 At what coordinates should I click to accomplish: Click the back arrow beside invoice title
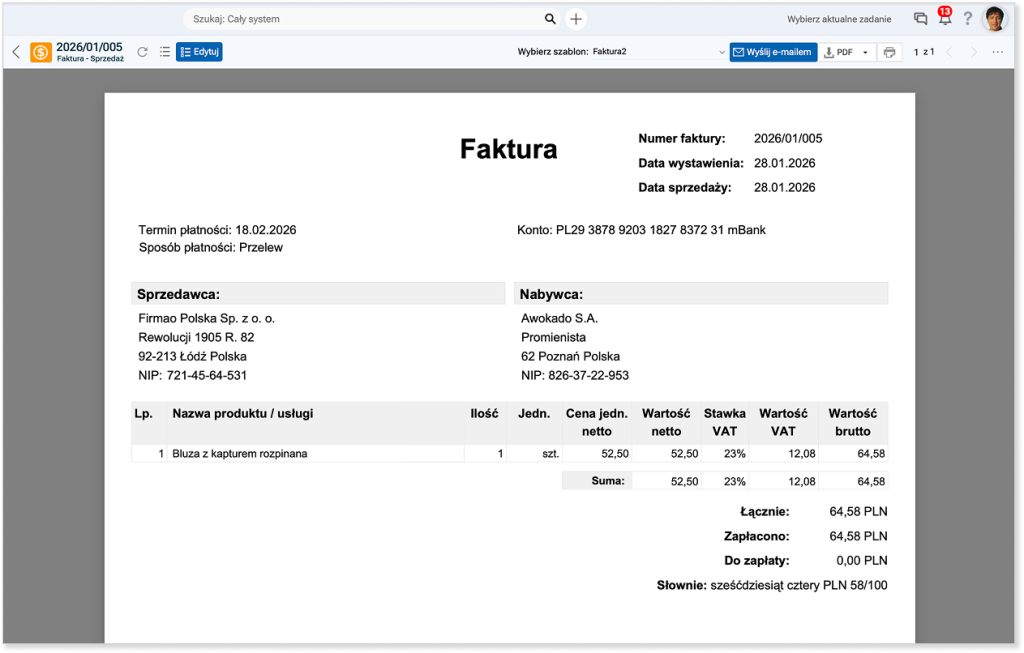click(x=16, y=52)
